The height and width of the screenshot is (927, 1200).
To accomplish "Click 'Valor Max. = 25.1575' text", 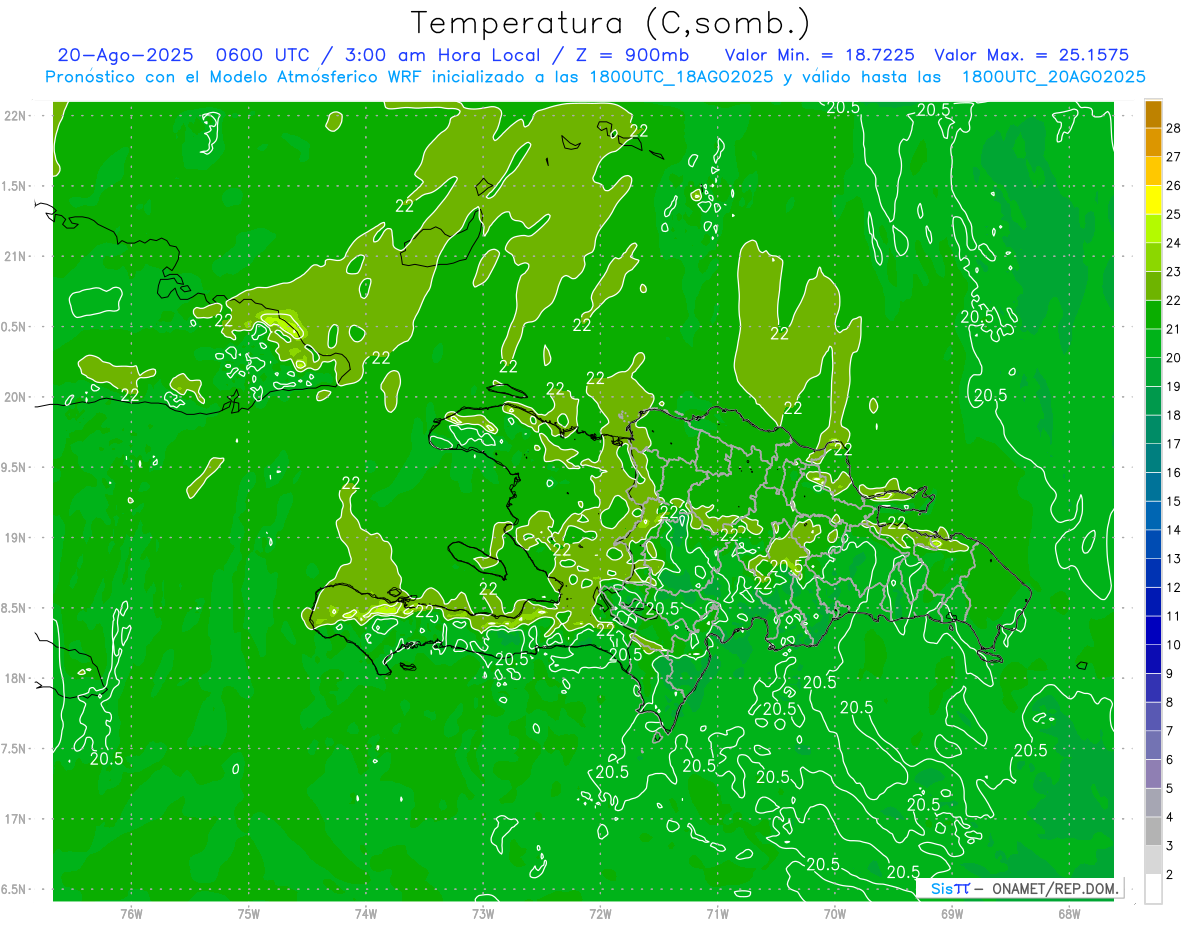I will [1031, 55].
